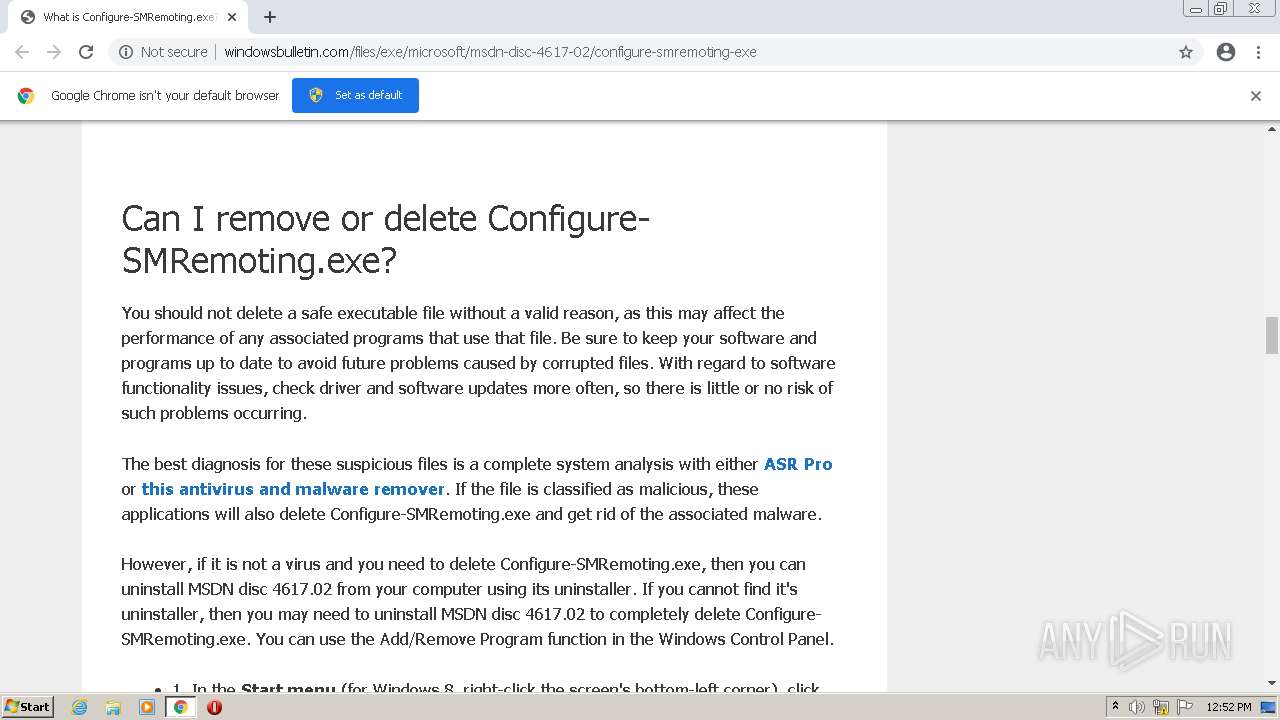Open the volume control in the system tray
Image resolution: width=1280 pixels, height=720 pixels.
pyautogui.click(x=1137, y=707)
